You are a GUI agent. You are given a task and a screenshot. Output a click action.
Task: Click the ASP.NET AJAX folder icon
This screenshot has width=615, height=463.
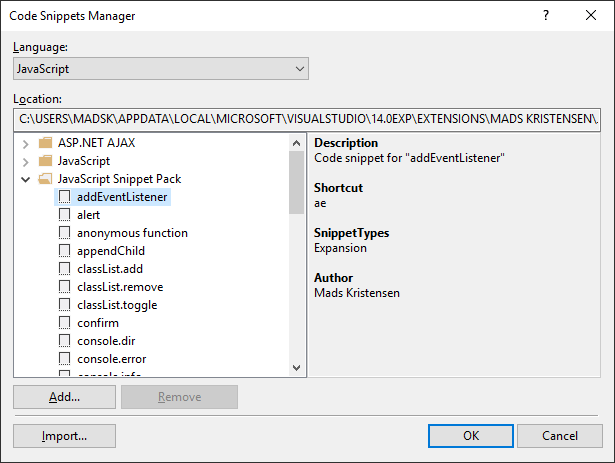click(44, 143)
